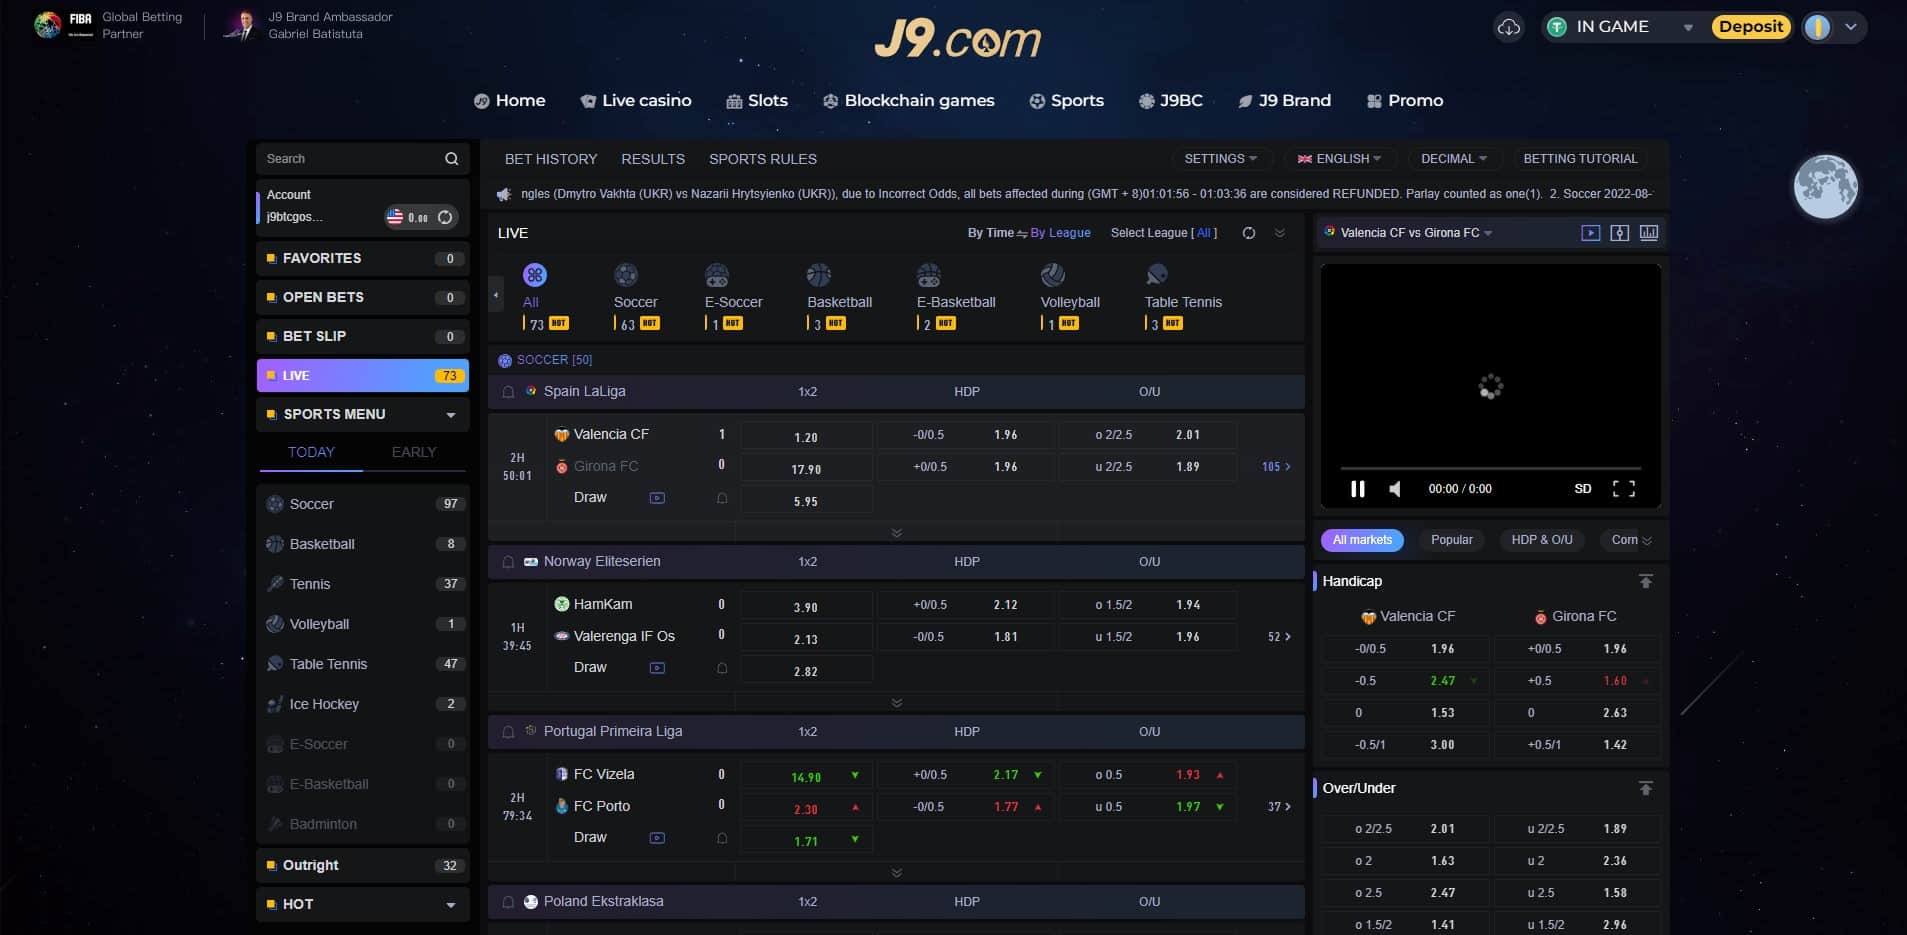This screenshot has width=1907, height=935.
Task: Toggle HamKam vs Valerenga match bell
Action: click(x=722, y=668)
